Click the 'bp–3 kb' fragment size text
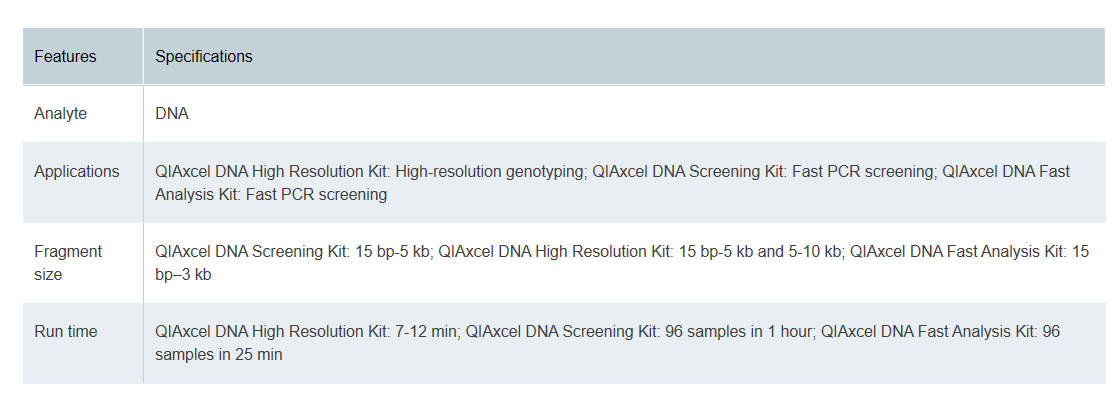 [183, 275]
